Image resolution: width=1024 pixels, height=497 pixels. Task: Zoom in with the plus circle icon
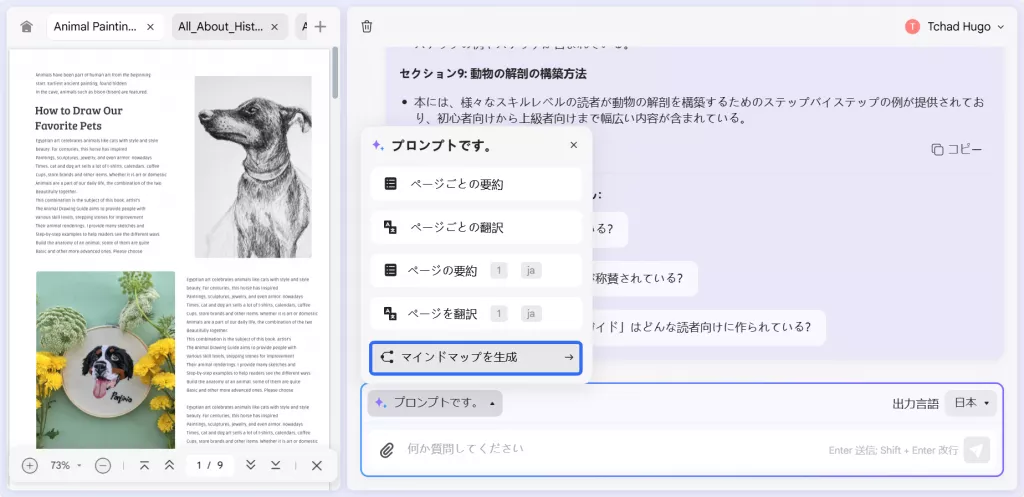(x=29, y=466)
